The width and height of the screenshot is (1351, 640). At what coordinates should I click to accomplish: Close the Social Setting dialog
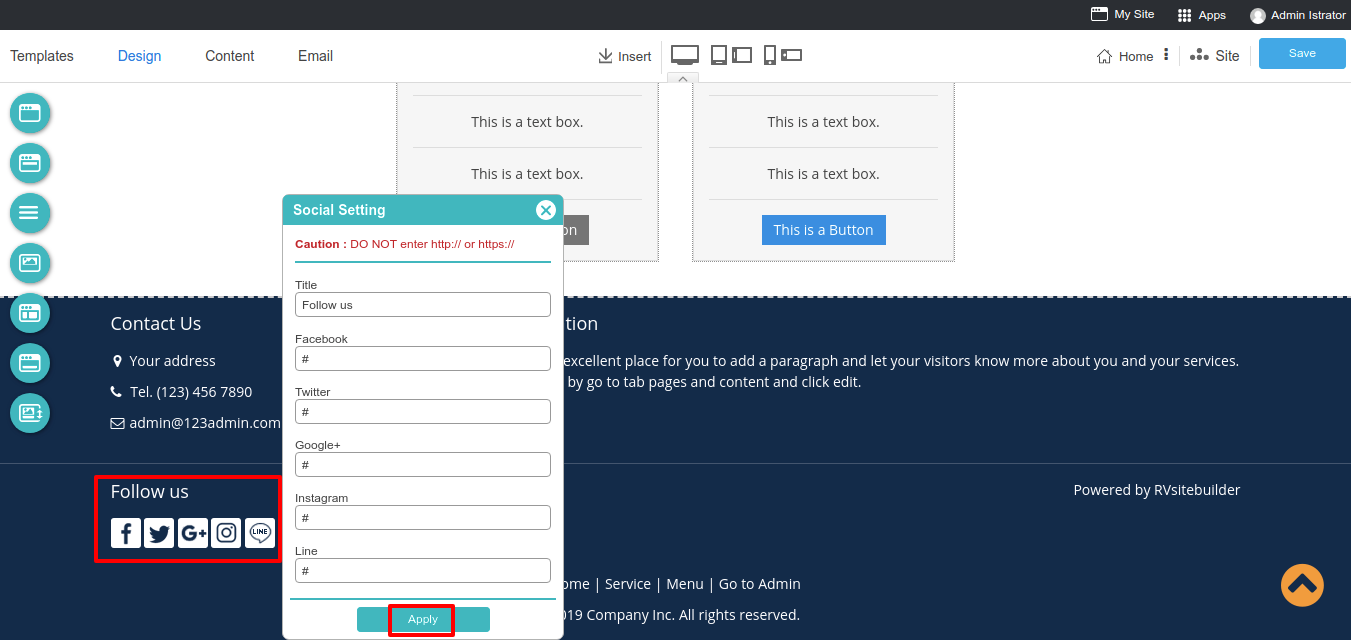click(x=545, y=210)
